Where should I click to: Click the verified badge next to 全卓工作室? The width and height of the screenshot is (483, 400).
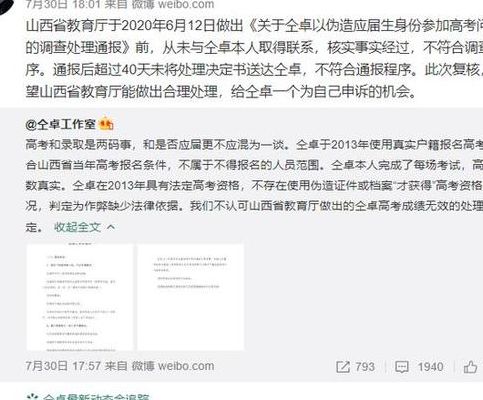pos(107,124)
